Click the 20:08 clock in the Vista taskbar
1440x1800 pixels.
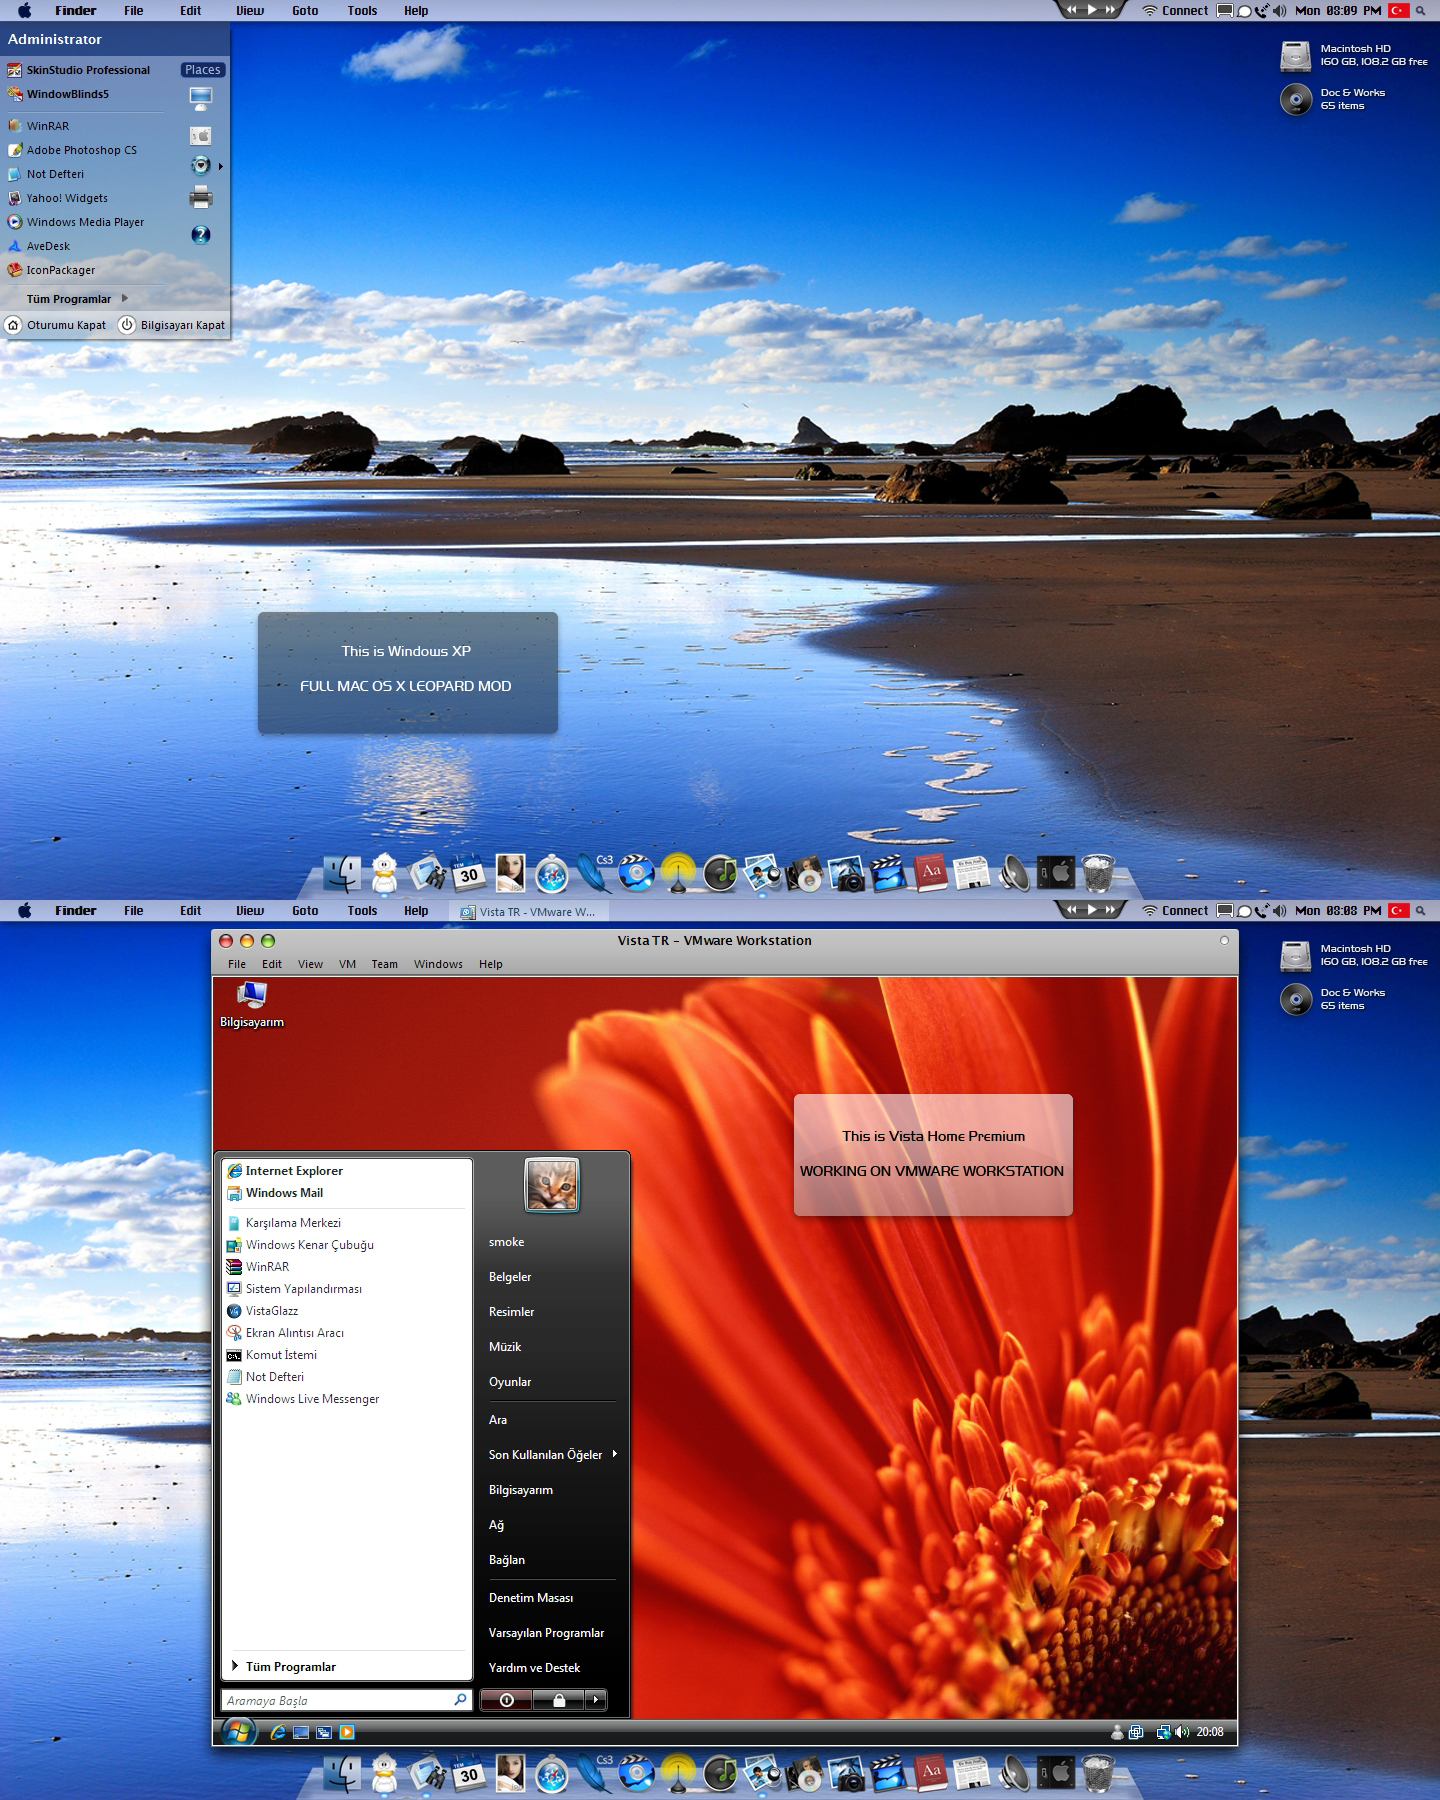1210,1732
